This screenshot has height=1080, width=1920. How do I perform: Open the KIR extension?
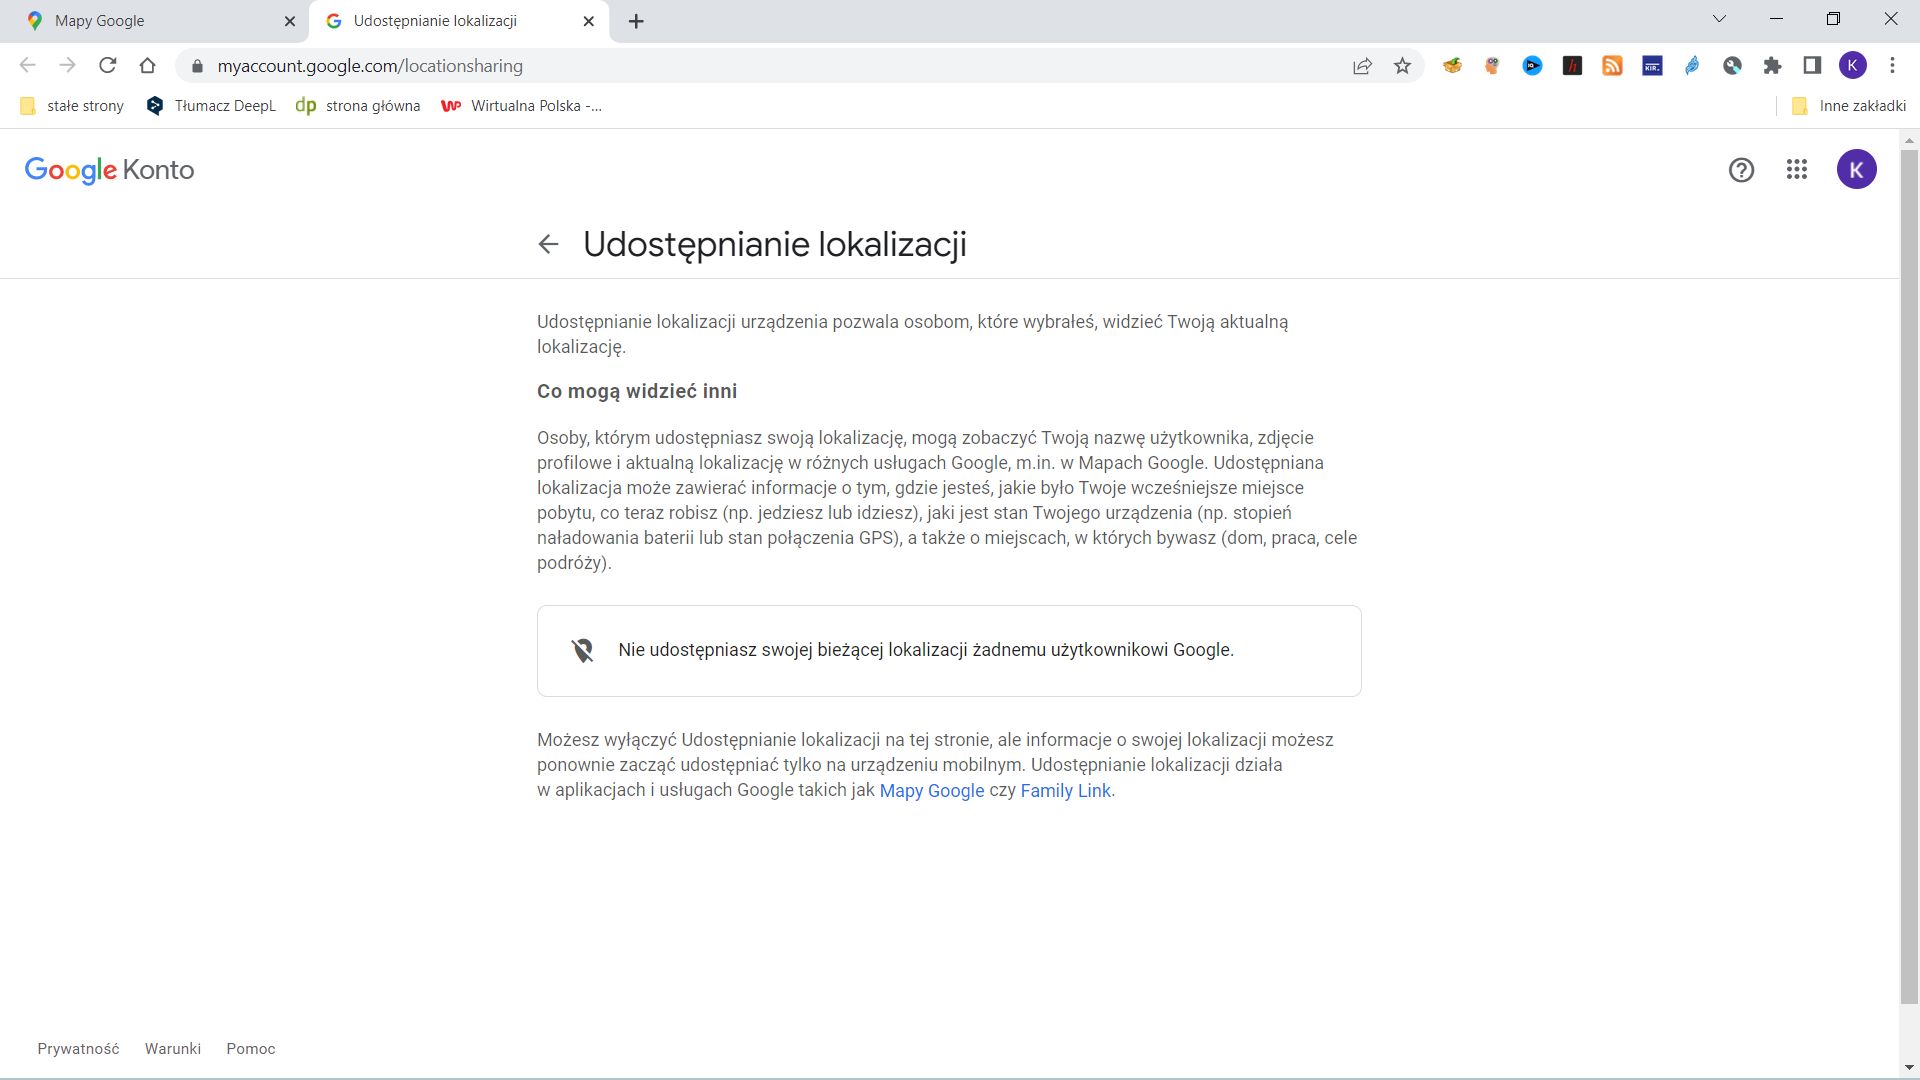(x=1652, y=66)
